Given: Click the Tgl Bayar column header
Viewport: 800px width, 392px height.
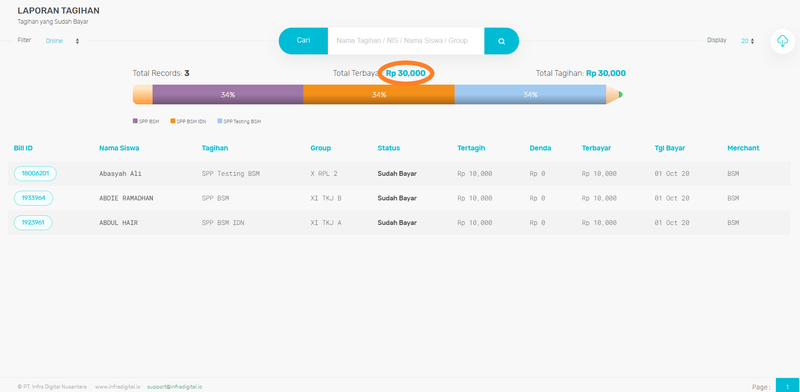Looking at the screenshot, I should [669, 148].
